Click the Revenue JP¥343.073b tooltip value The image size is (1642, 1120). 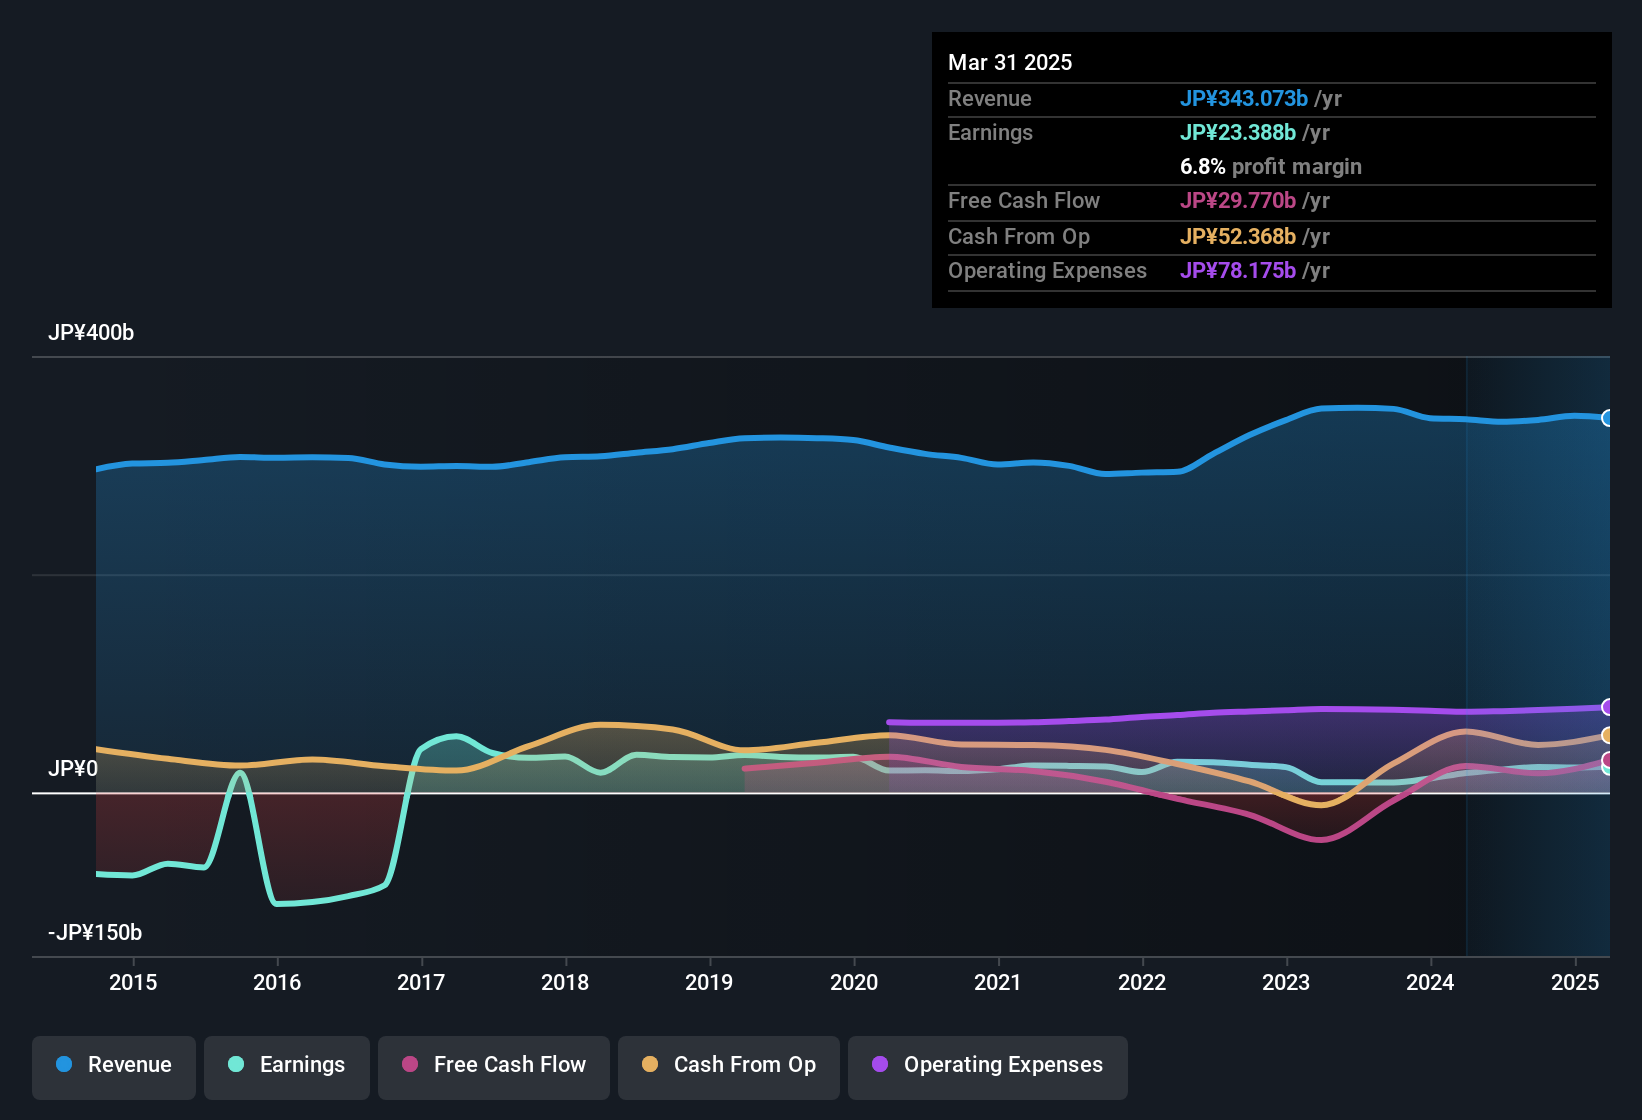tap(1244, 98)
